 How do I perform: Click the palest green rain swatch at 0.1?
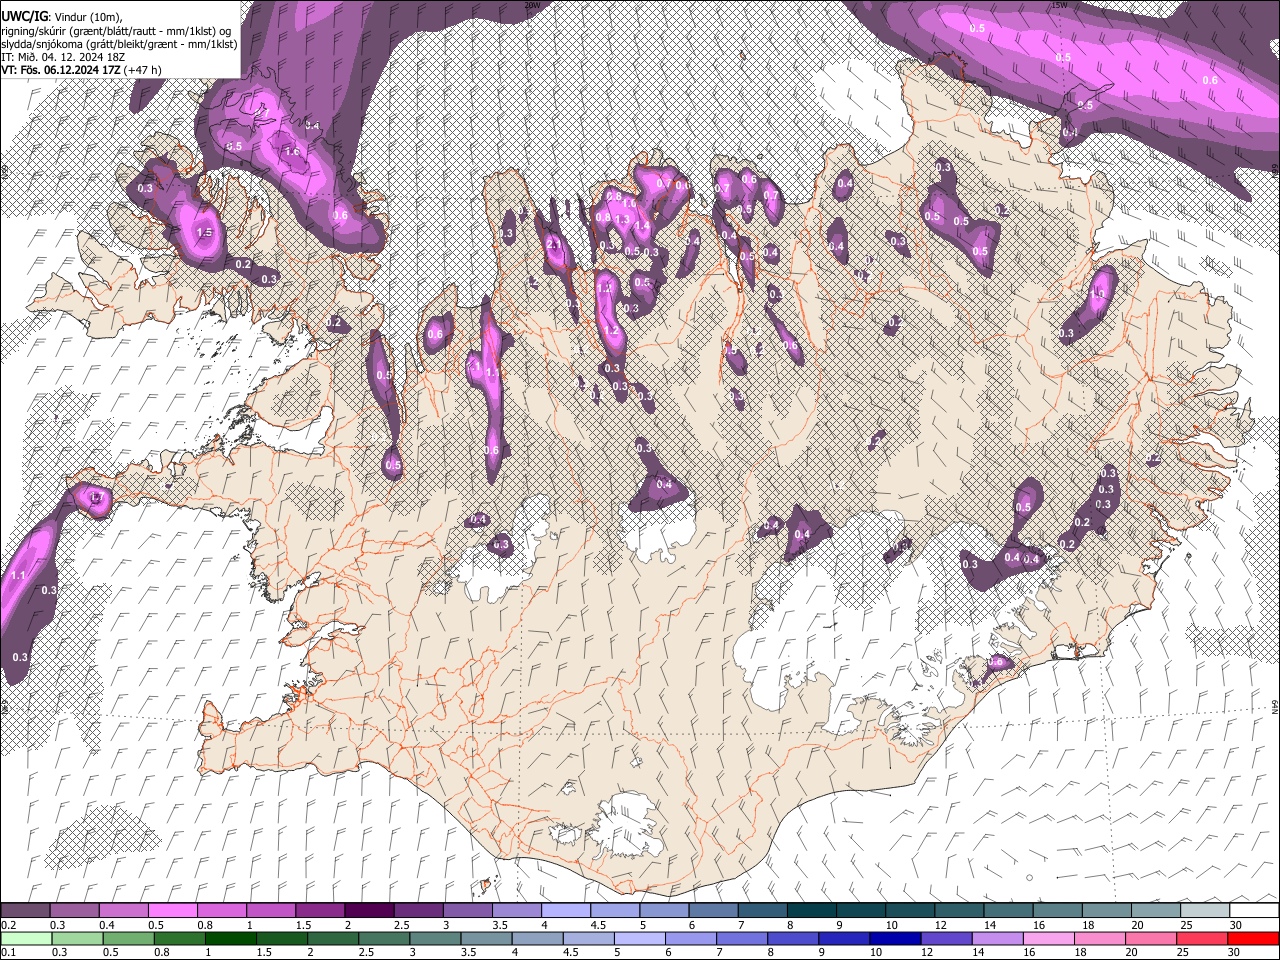[25, 939]
